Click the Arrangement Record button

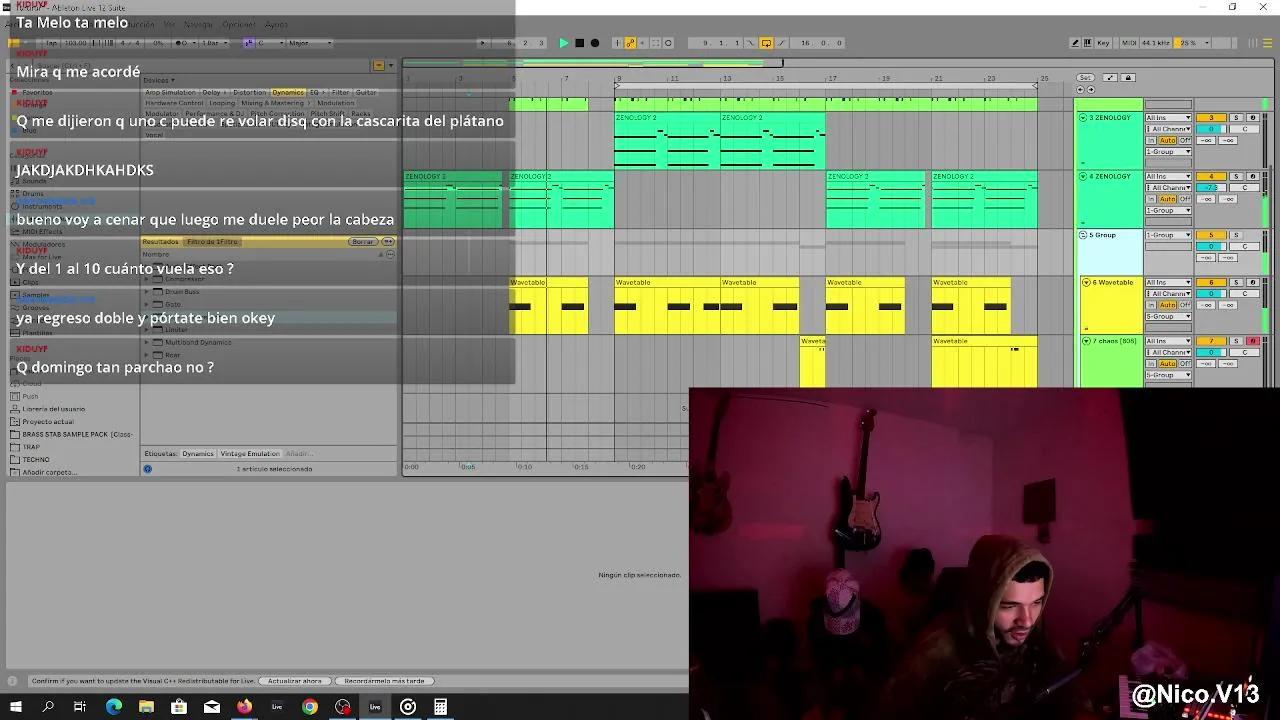point(595,43)
